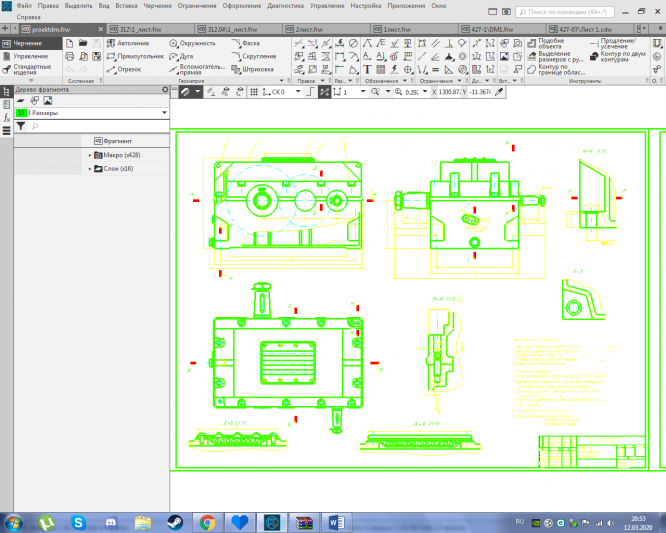666x533 pixels.
Task: Open the Размеры layer dropdown
Action: [163, 114]
